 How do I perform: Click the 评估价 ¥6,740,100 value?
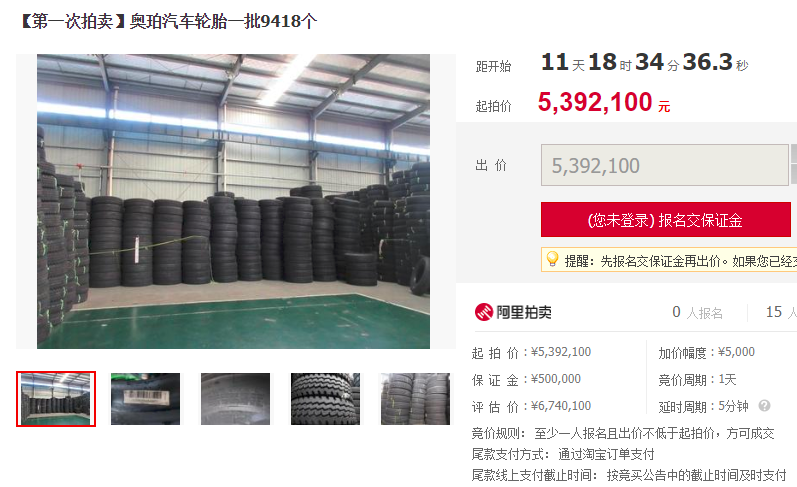click(x=561, y=406)
